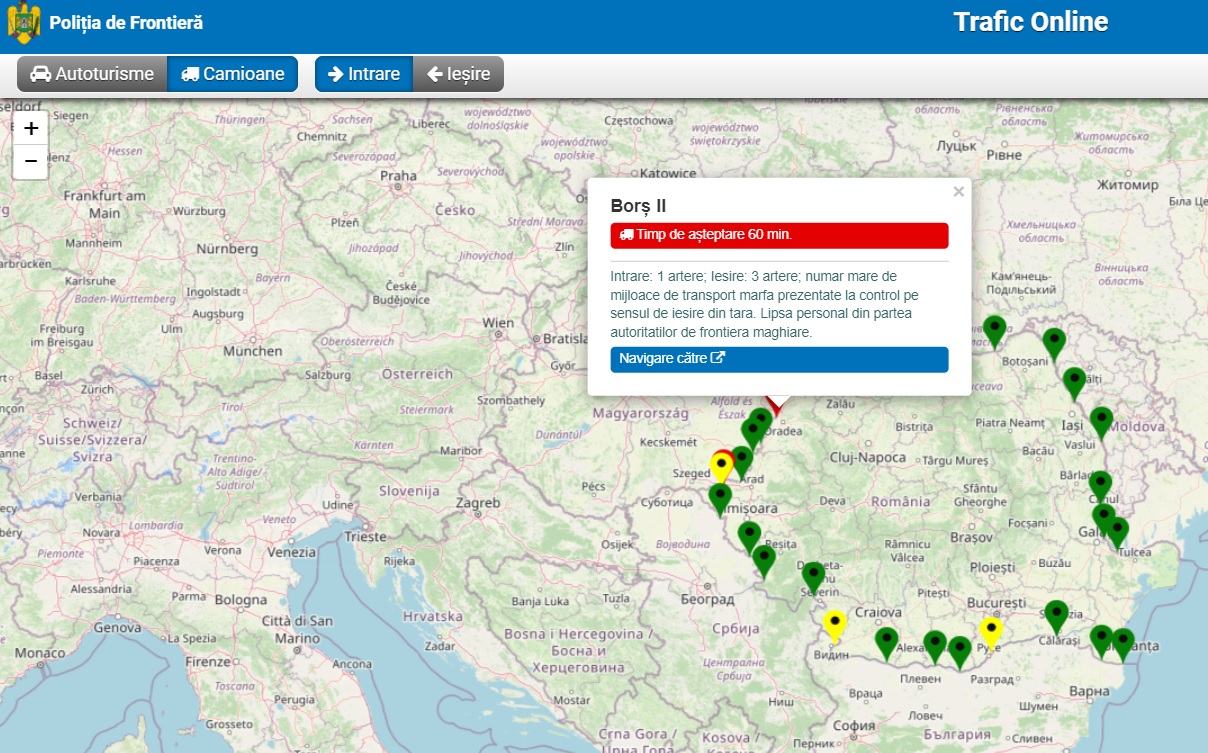Click the Trafic Online header title
The height and width of the screenshot is (753, 1208).
click(1030, 22)
